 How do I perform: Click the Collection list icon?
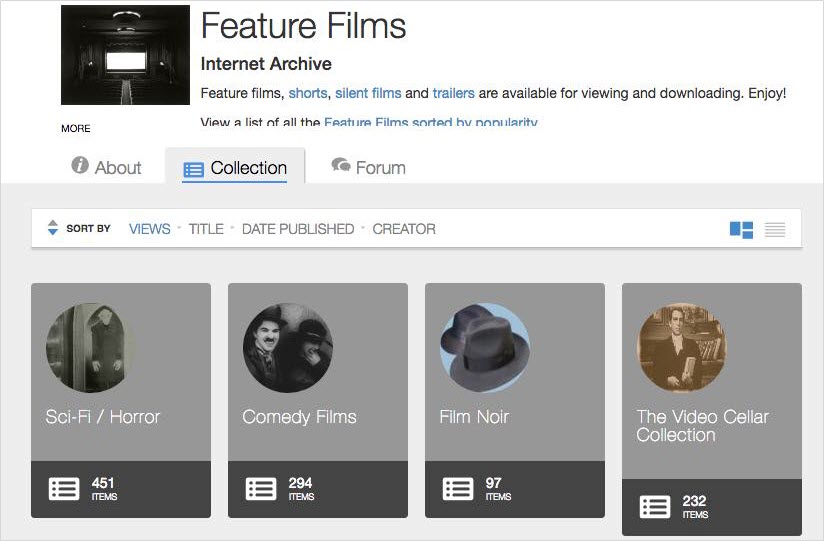[x=193, y=169]
